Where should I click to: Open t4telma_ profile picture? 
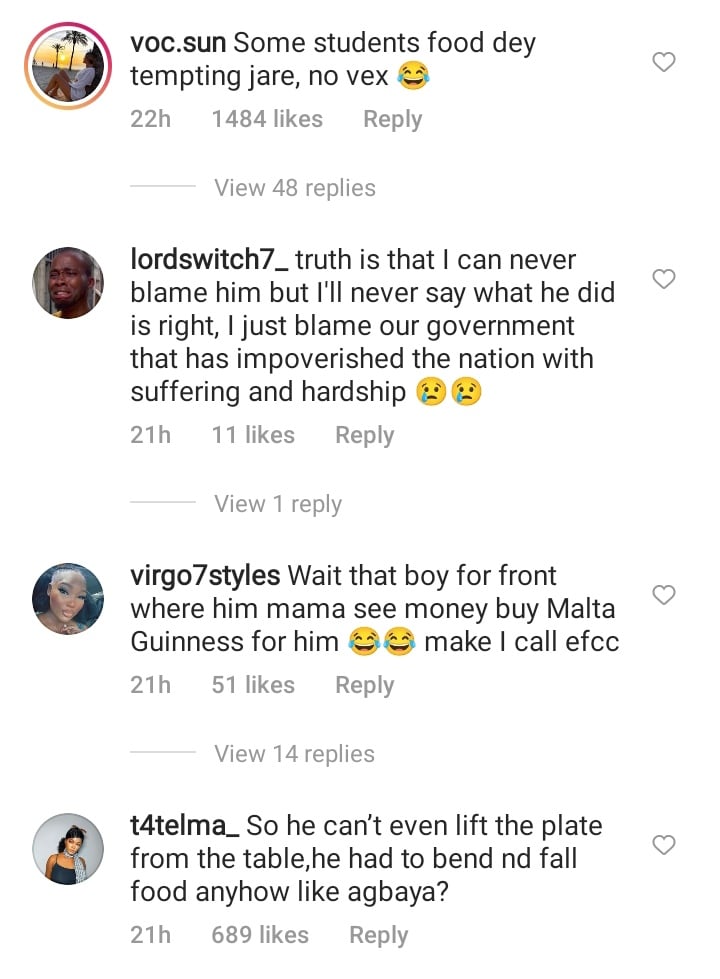pos(69,849)
